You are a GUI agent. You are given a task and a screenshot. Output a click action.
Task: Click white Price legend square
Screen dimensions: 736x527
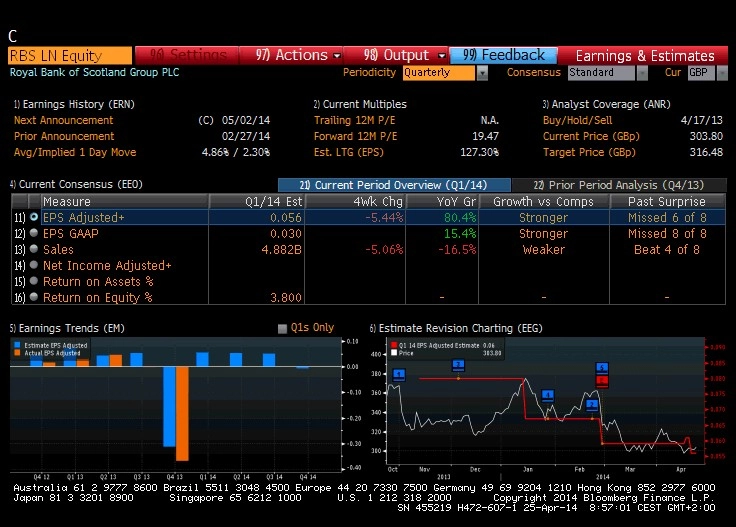click(394, 352)
